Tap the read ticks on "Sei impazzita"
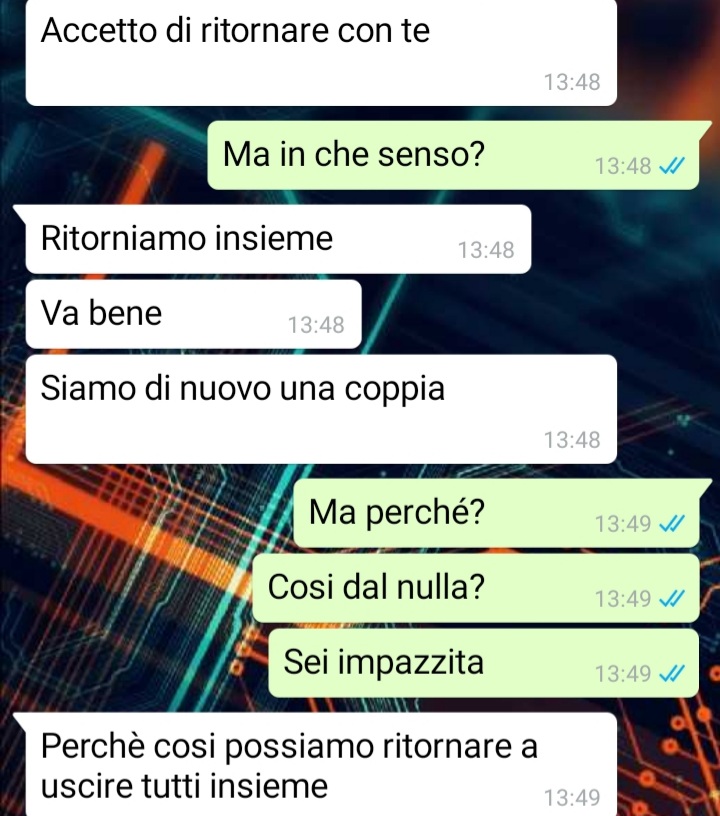Viewport: 720px width, 816px height. coord(672,673)
